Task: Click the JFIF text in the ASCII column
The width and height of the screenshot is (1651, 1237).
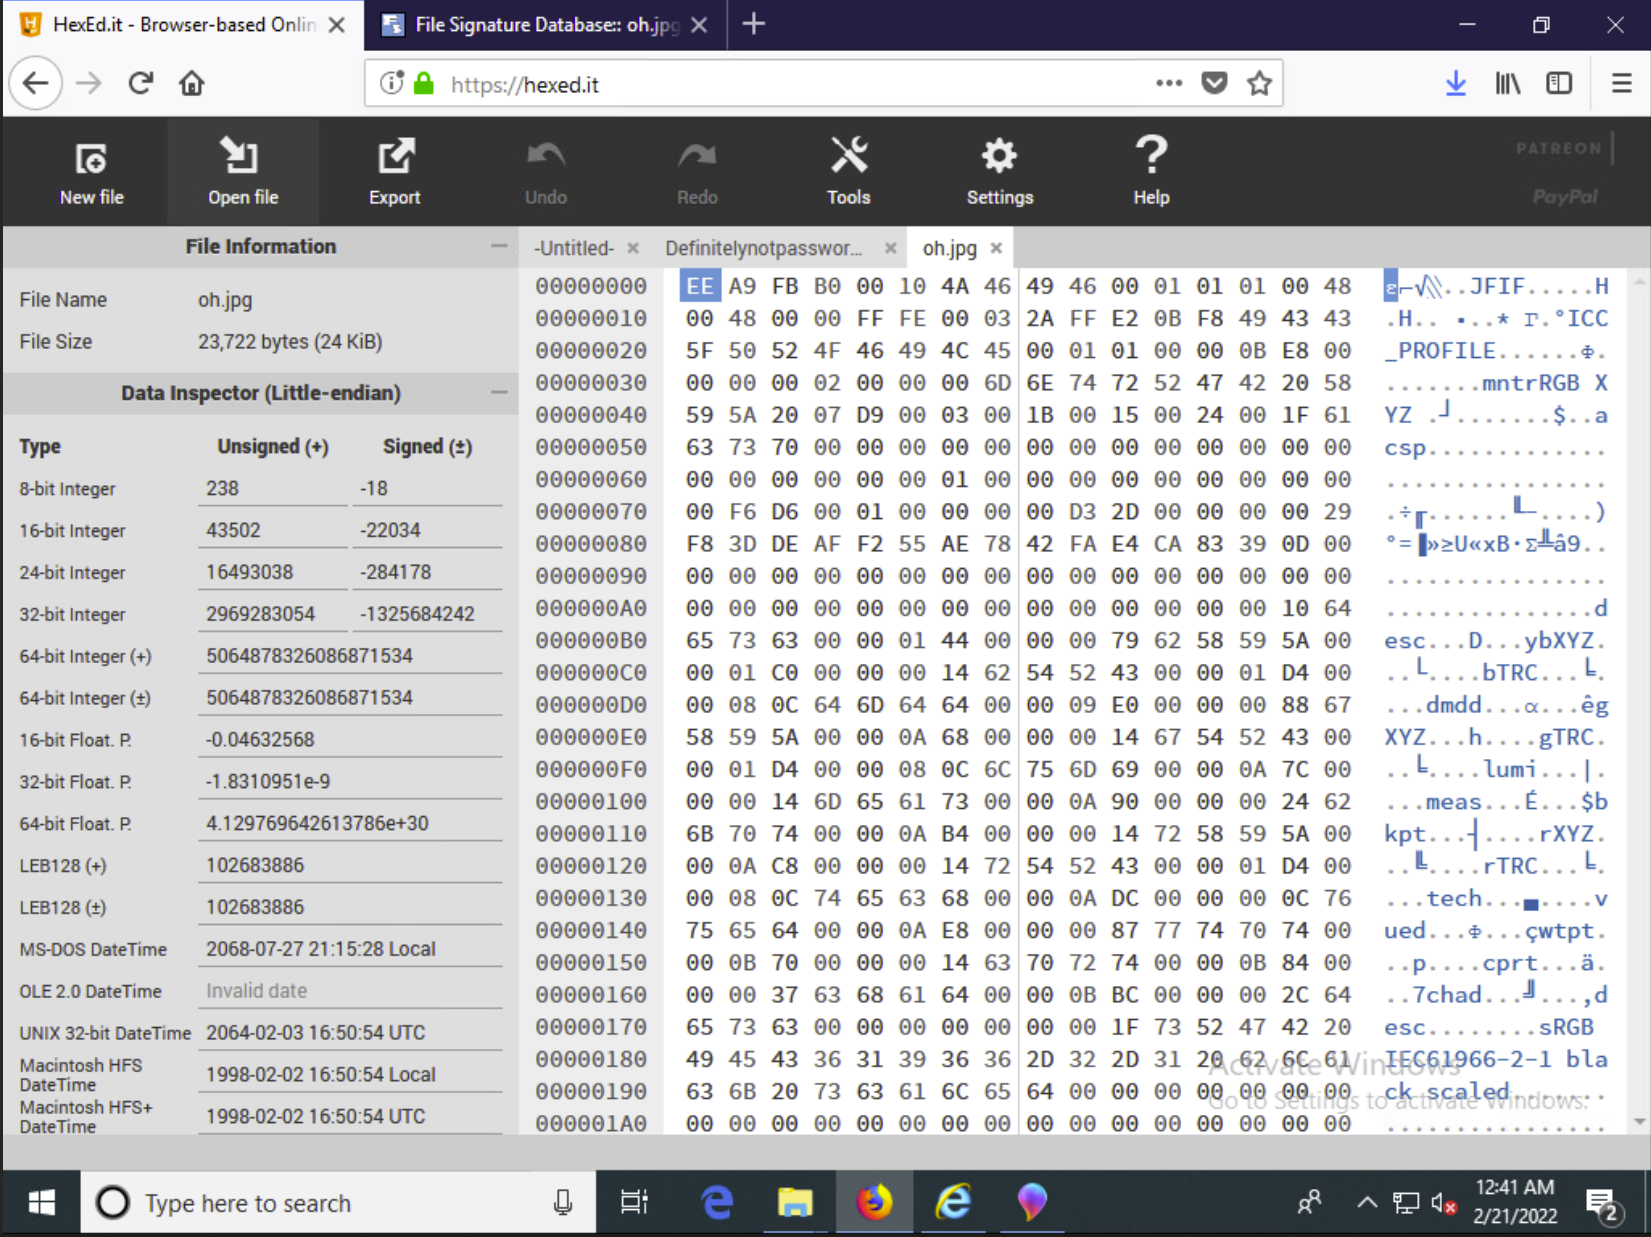Action: pos(1497,286)
